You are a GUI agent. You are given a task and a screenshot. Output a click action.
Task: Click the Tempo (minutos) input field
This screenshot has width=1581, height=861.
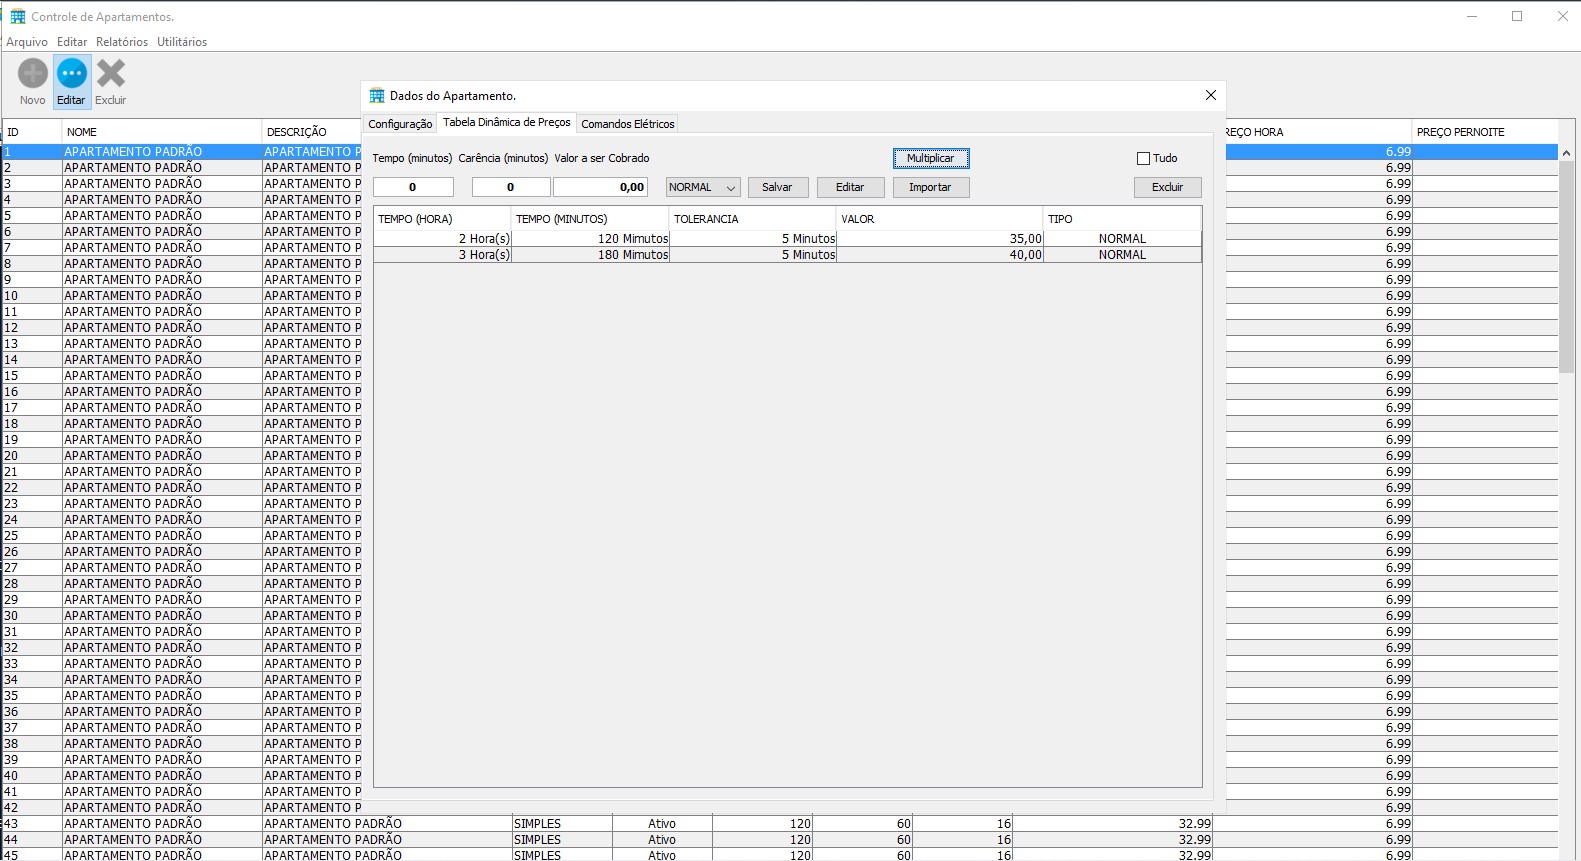413,187
